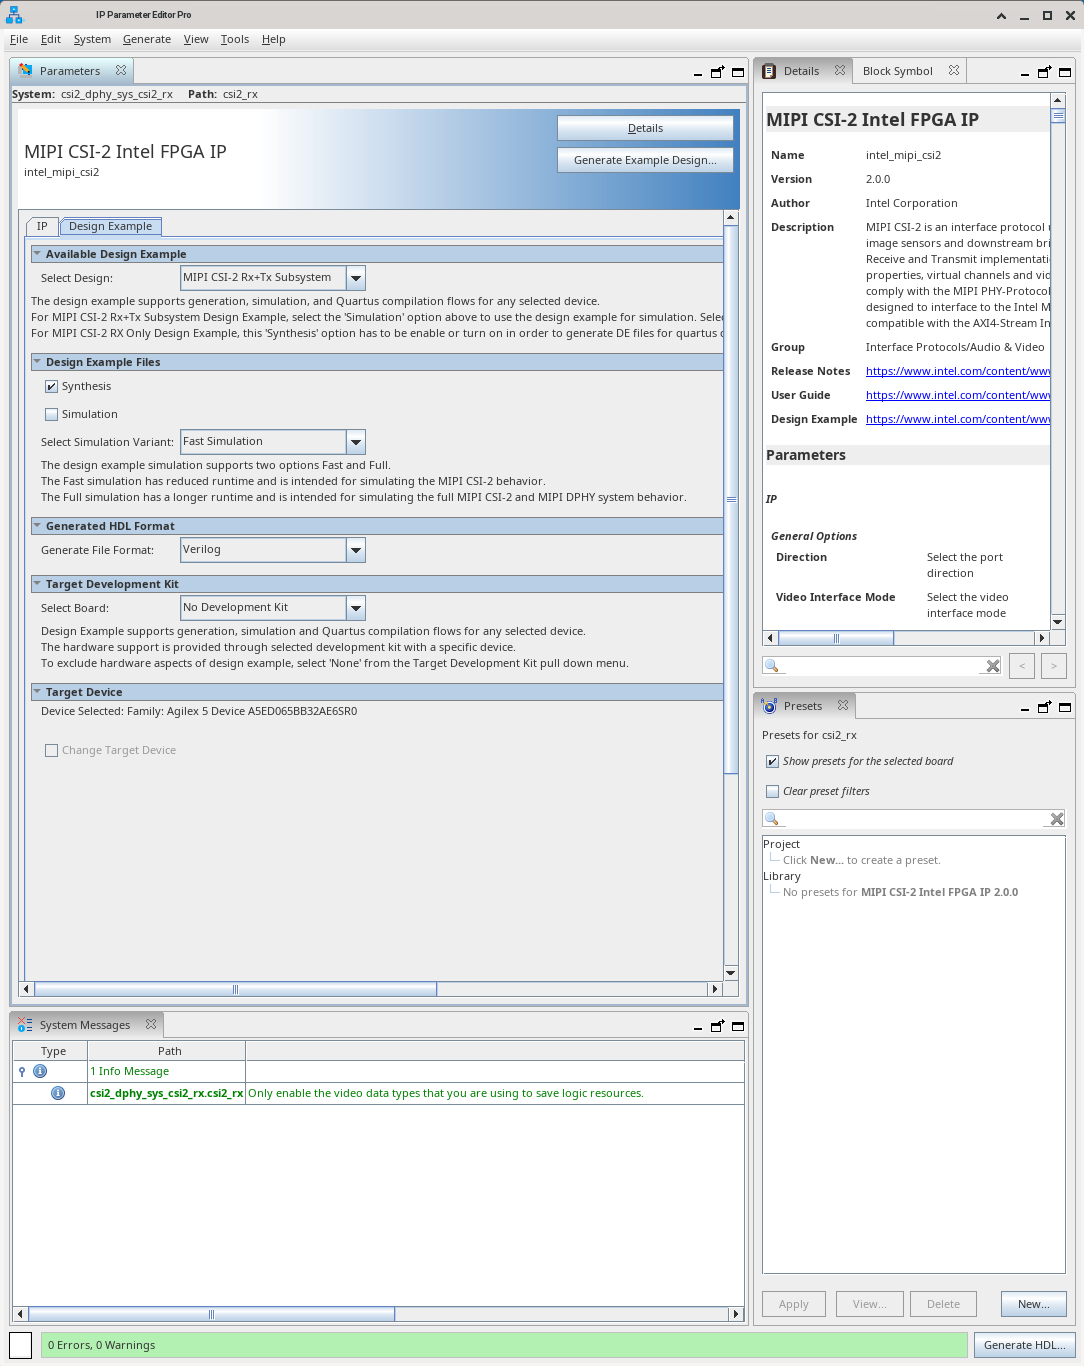This screenshot has height=1366, width=1084.
Task: Close the System Messages tab
Action: pos(151,1024)
